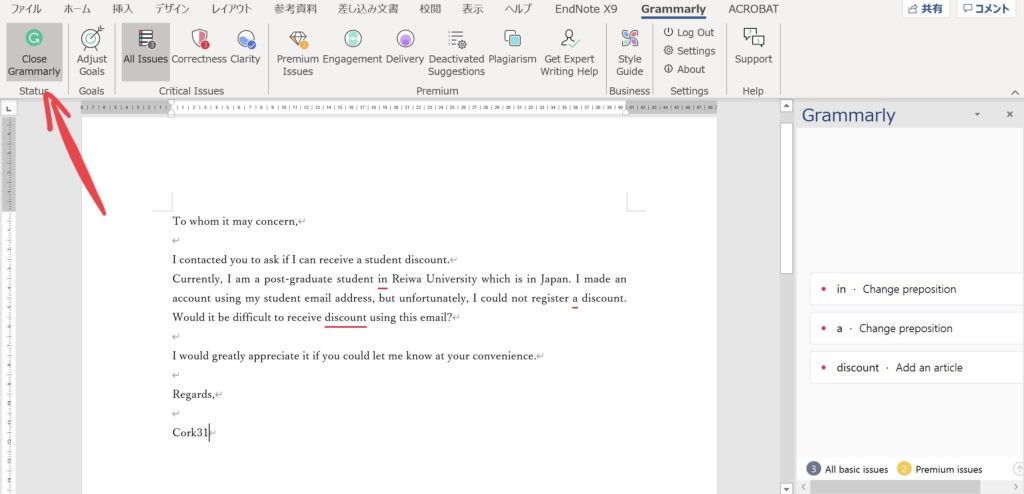This screenshot has width=1024, height=494.
Task: Open the 'discount · Add an article' suggestion
Action: [x=916, y=367]
